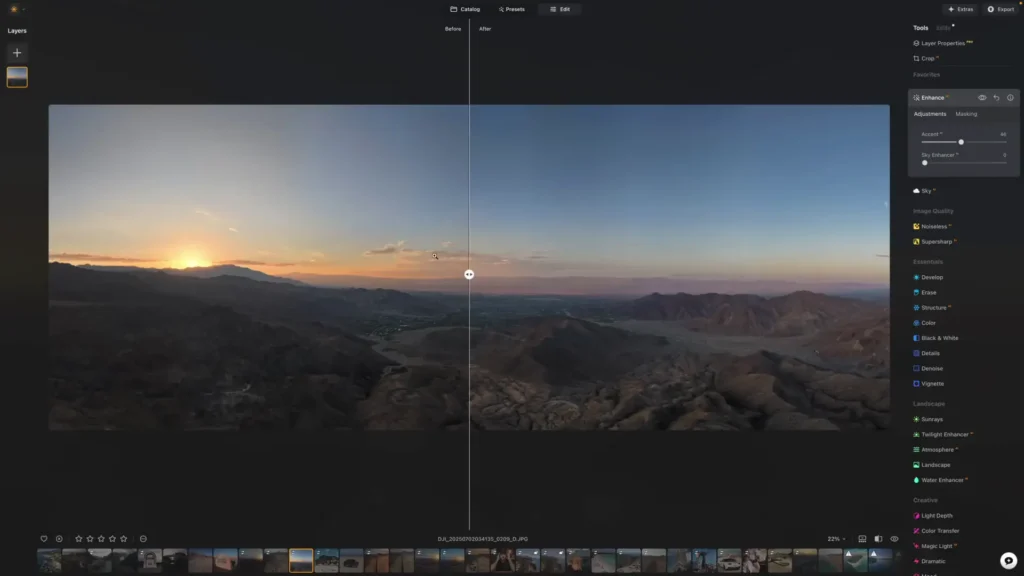Select the Sunrays tool
The width and height of the screenshot is (1024, 576).
(x=930, y=418)
